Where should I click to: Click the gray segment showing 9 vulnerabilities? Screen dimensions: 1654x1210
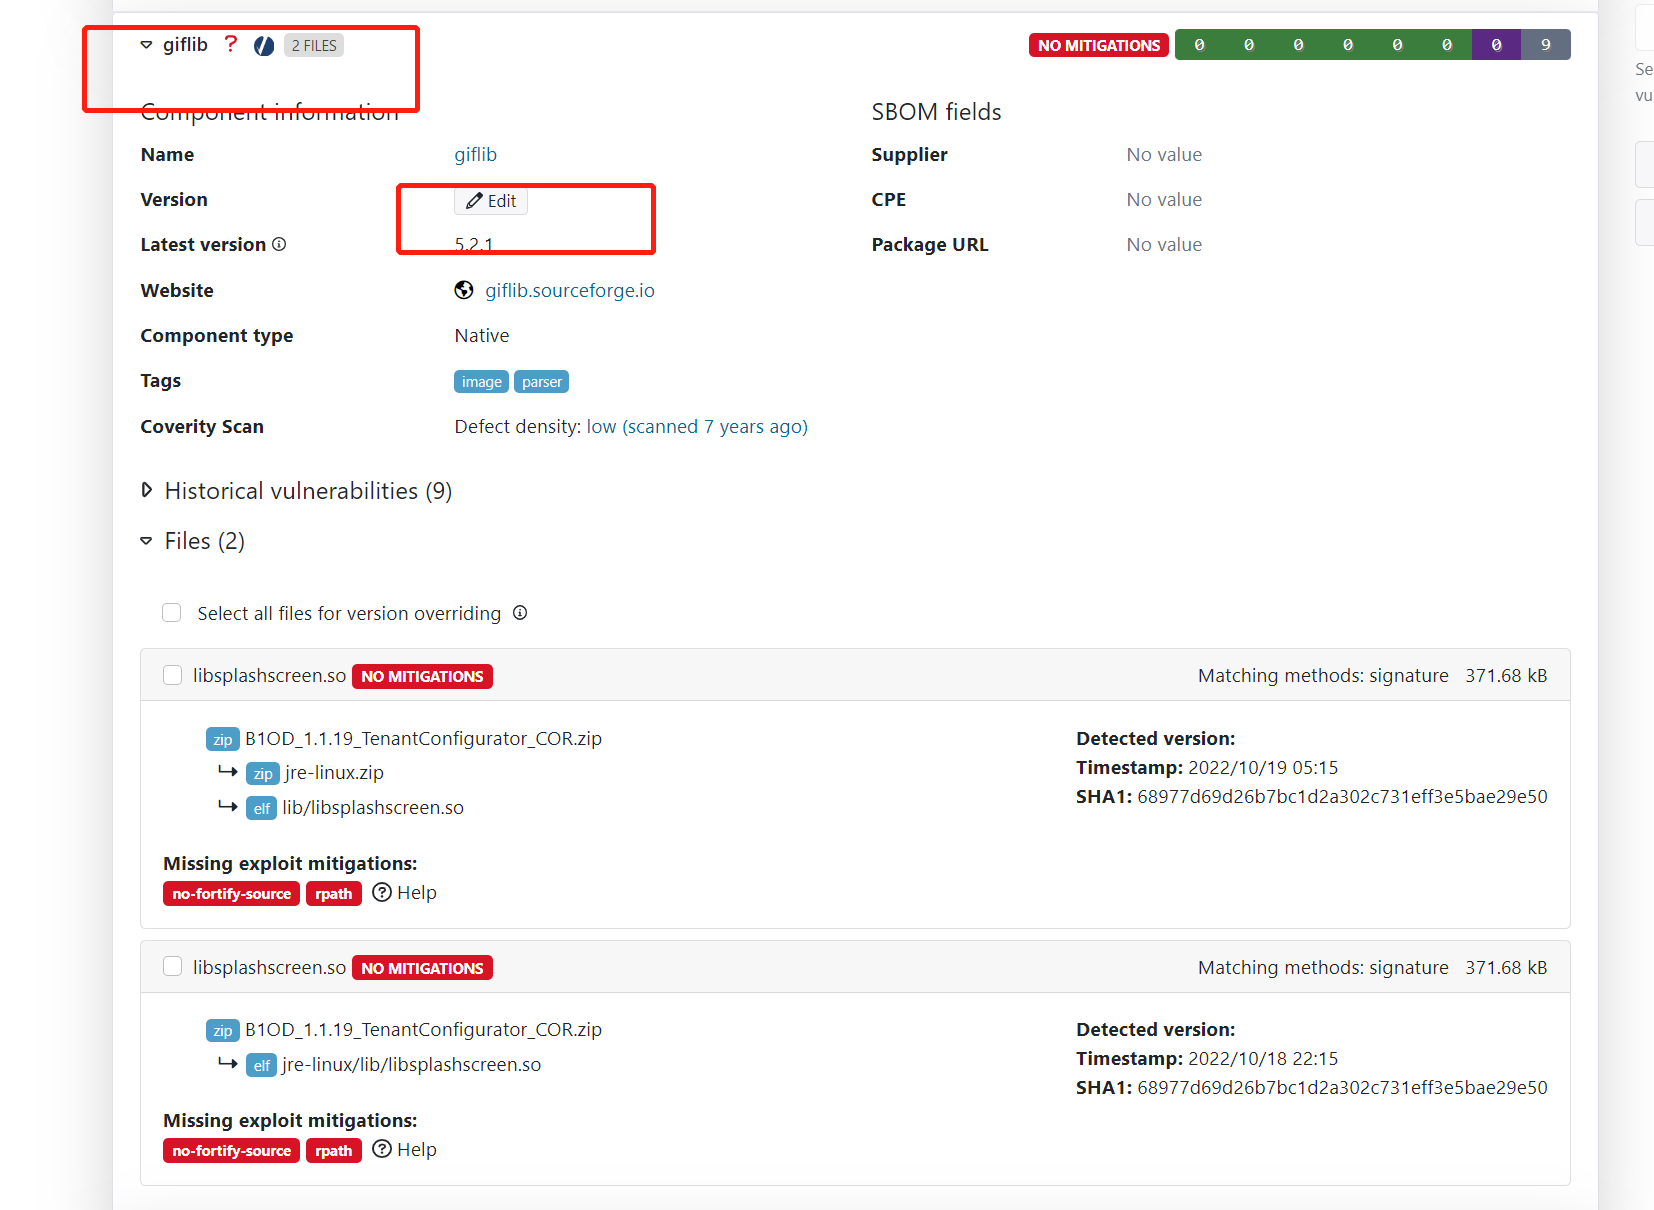click(1545, 44)
